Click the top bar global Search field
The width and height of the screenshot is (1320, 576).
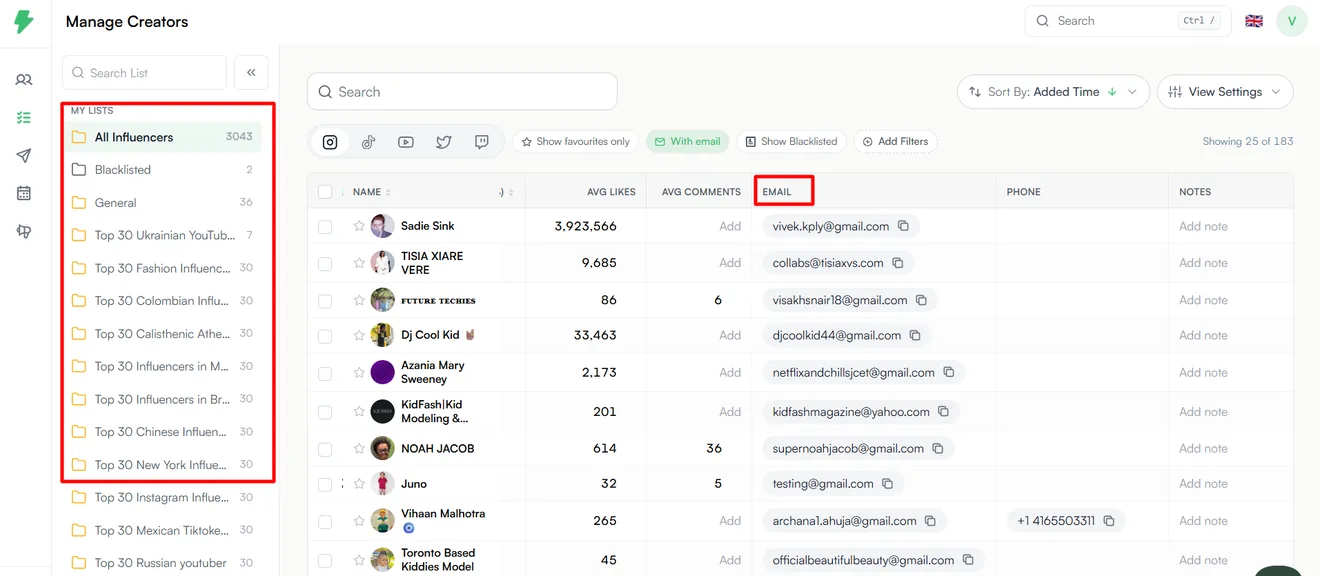1126,21
